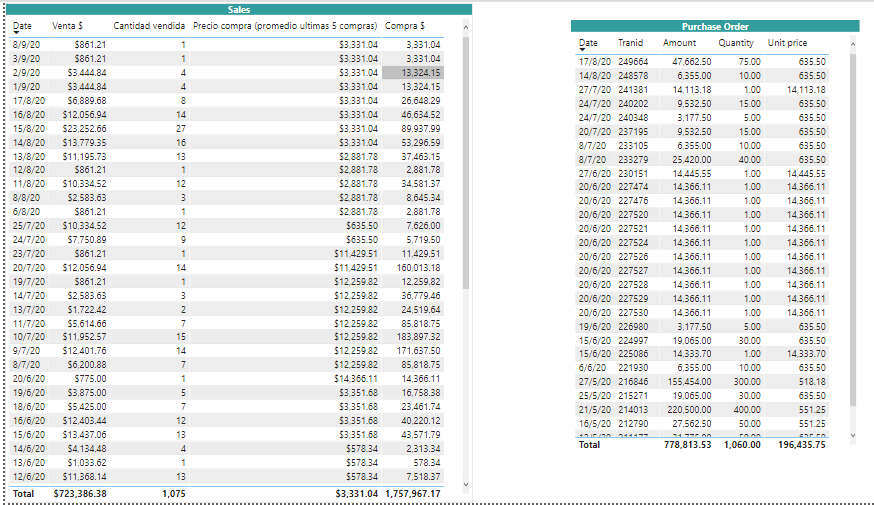Select the 8/9/20 date cell in Sales

[x=26, y=45]
